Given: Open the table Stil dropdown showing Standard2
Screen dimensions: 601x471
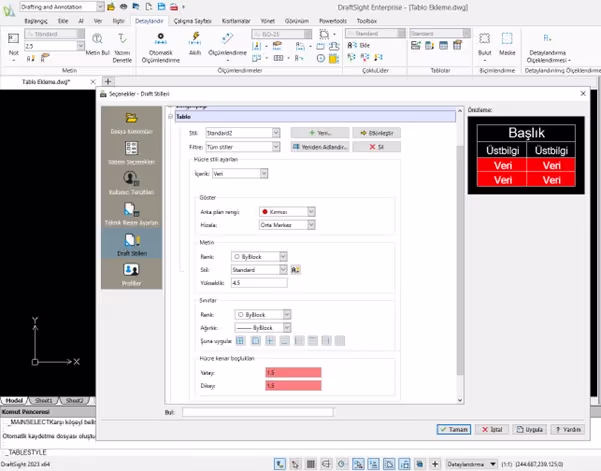Looking at the screenshot, I should pyautogui.click(x=243, y=133).
